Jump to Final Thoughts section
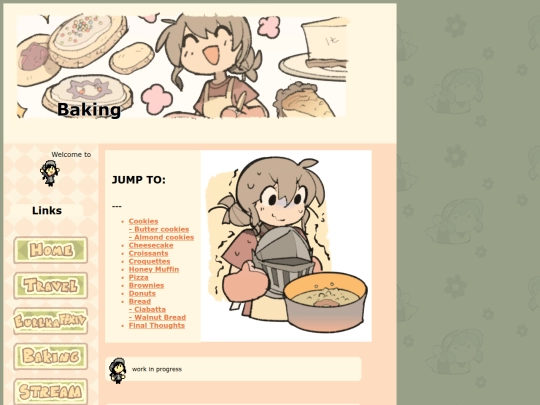 tap(156, 325)
